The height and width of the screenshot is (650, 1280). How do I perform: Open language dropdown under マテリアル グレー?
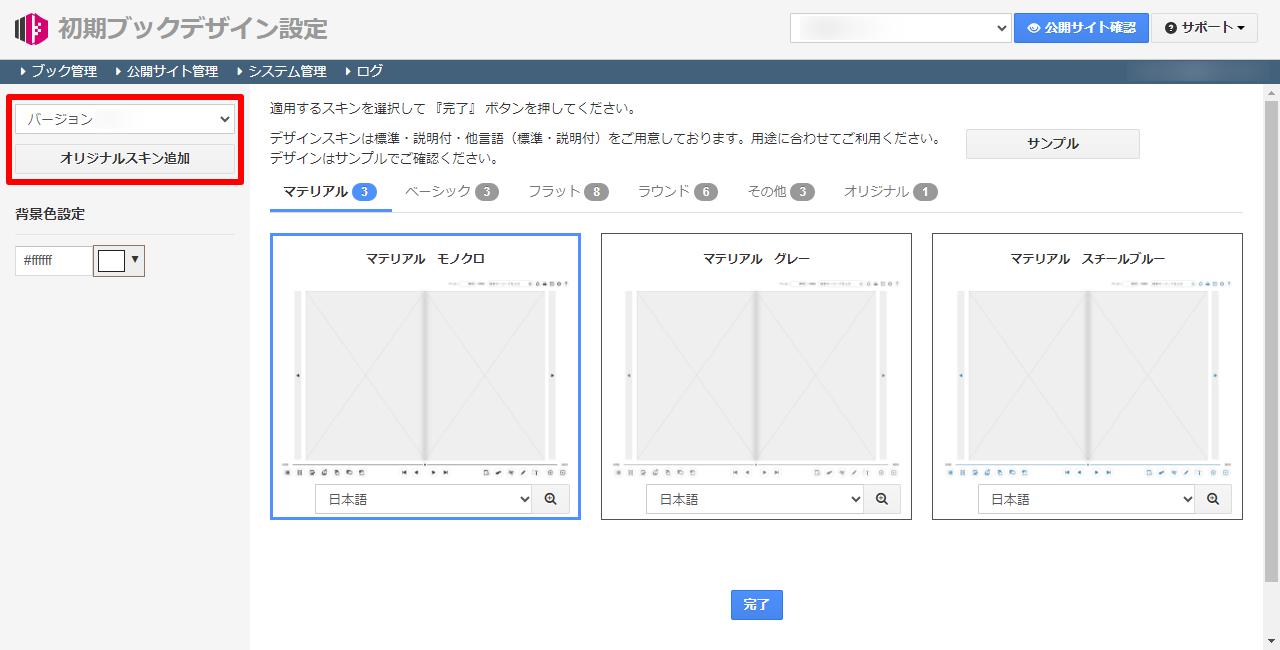(754, 499)
